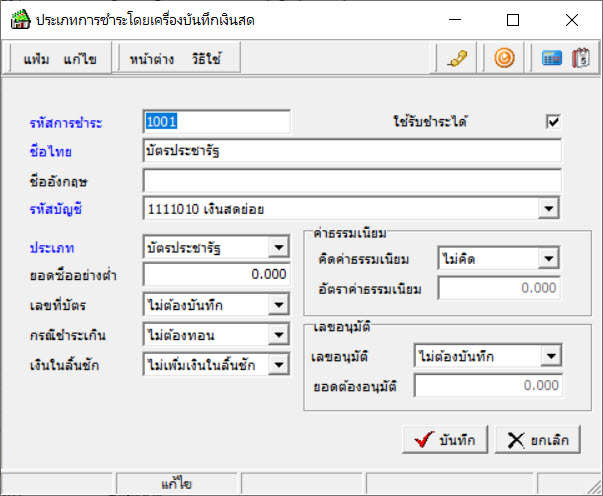Open the กรณีชำระเกิน dropdown
The image size is (603, 496).
pyautogui.click(x=278, y=335)
